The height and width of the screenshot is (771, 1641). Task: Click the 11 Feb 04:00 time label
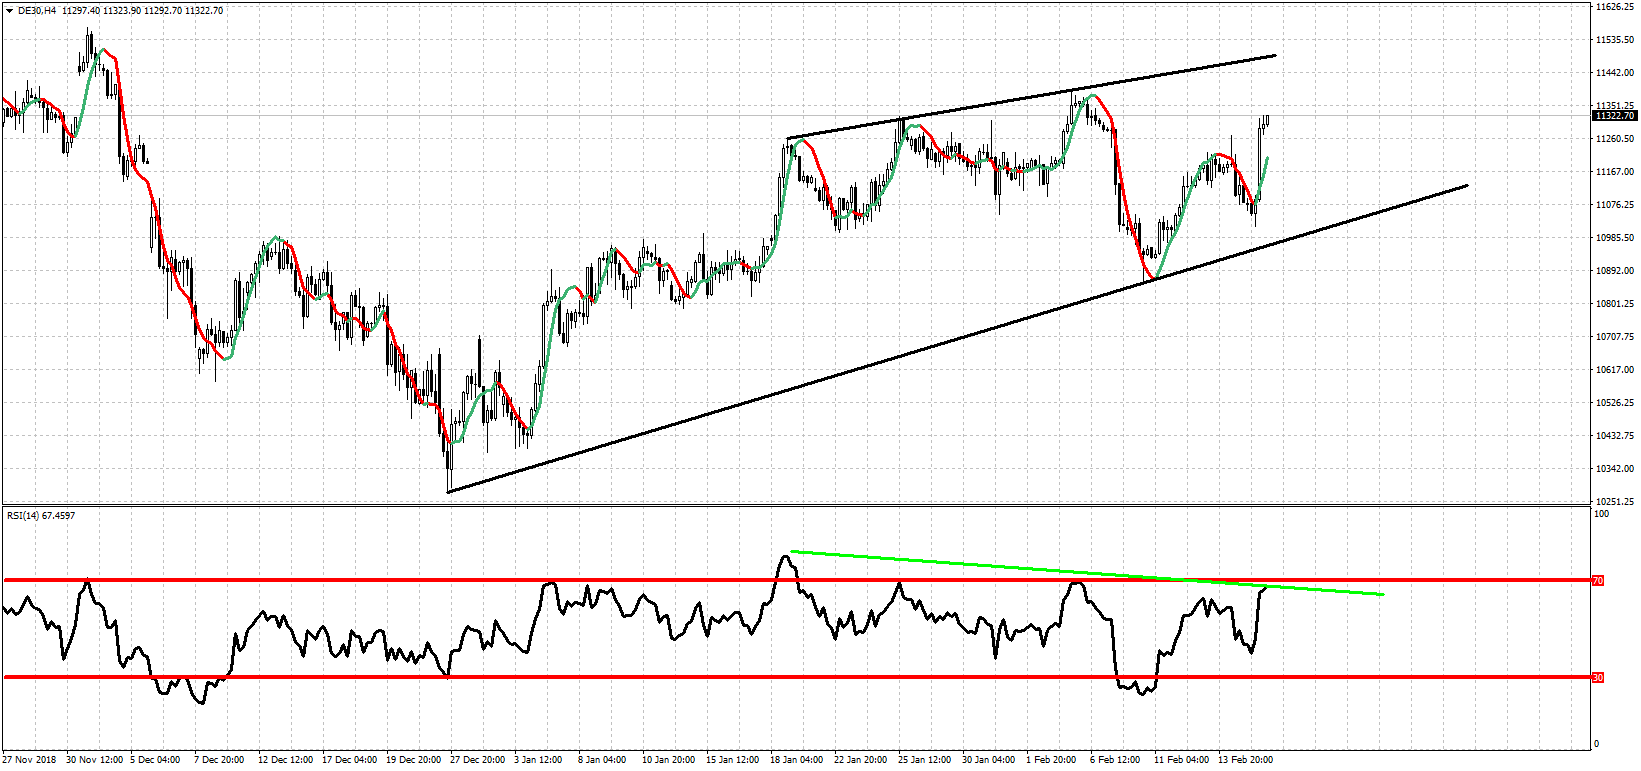click(x=1181, y=760)
